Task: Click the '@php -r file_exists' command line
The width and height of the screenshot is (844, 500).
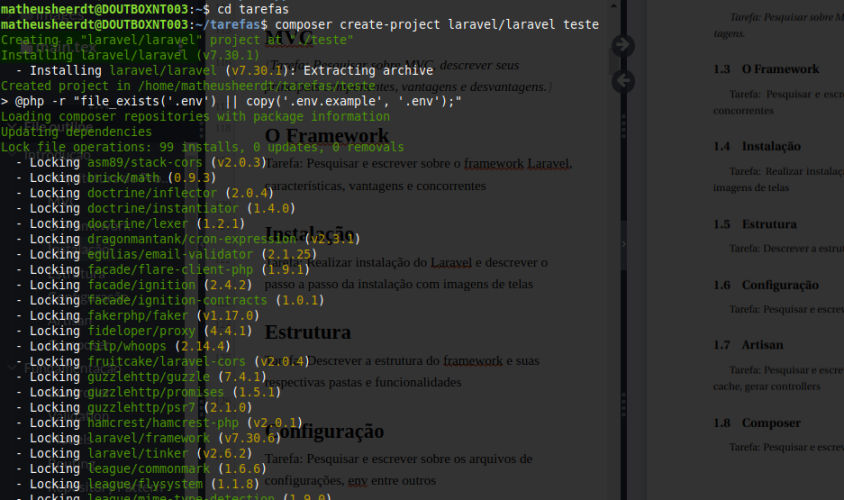Action: [x=231, y=101]
